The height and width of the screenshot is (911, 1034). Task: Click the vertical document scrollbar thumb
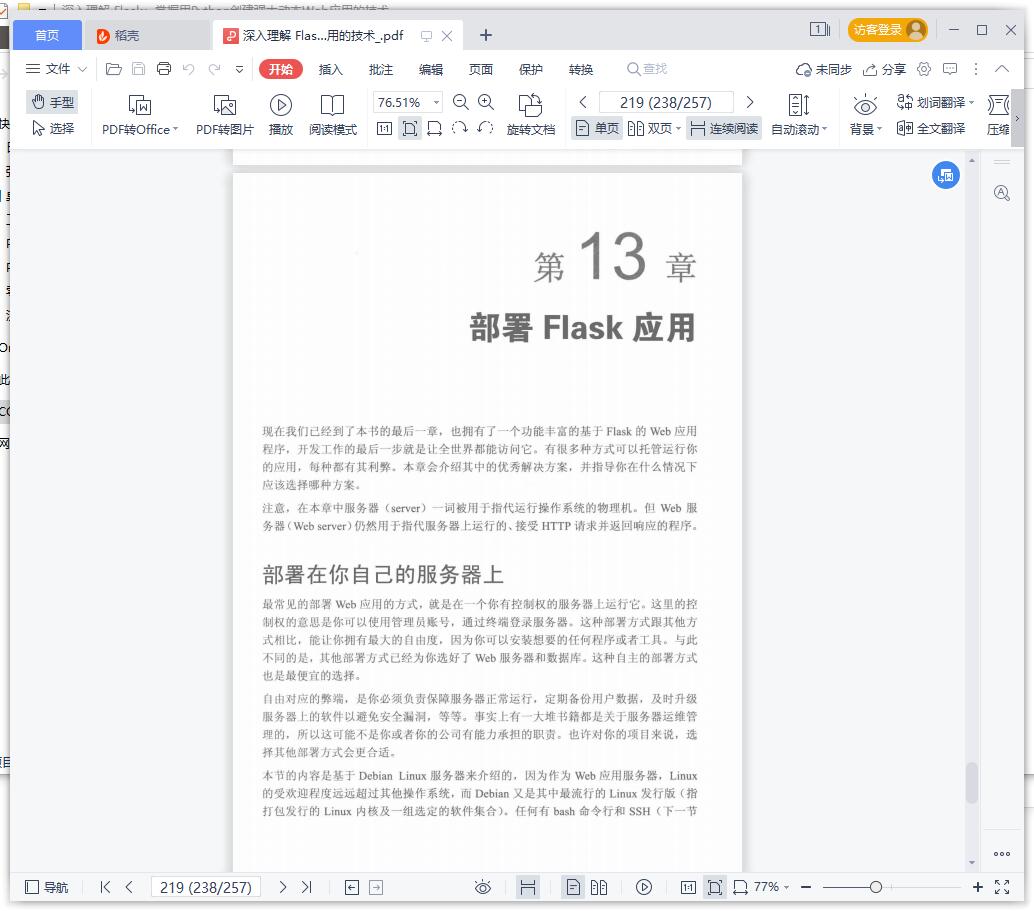click(971, 782)
